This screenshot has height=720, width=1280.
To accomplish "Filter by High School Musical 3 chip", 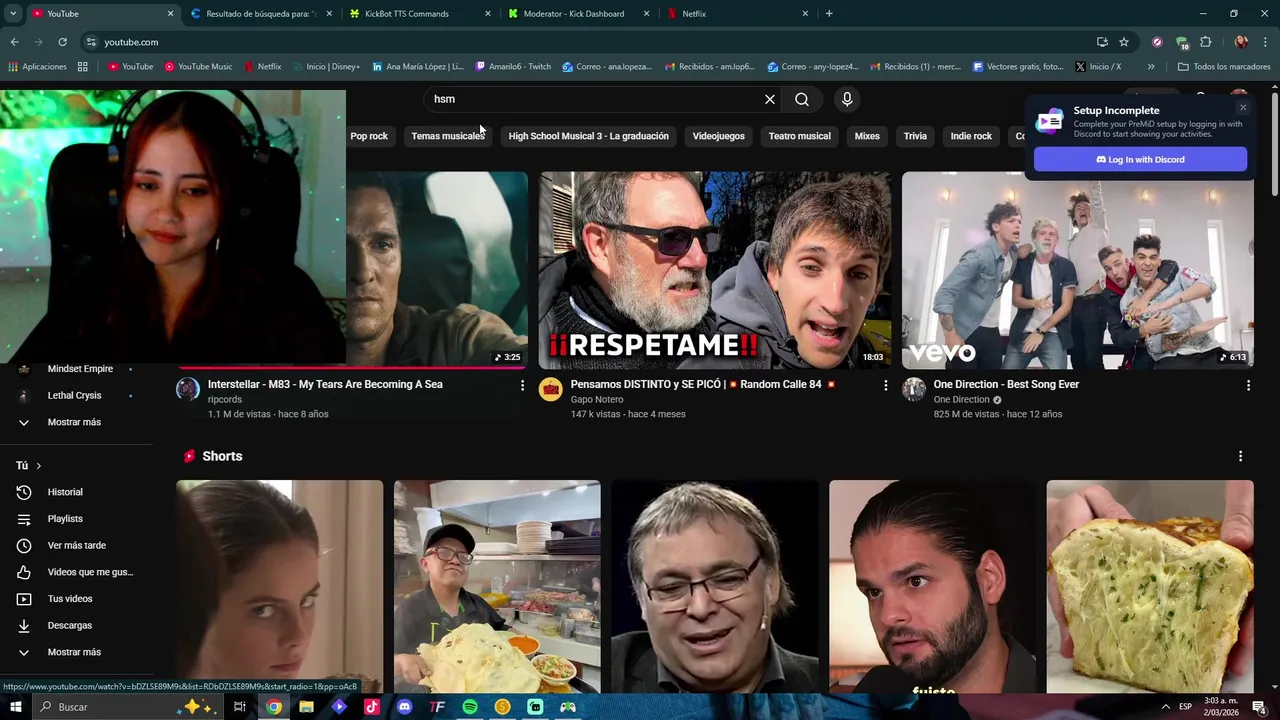I will click(588, 136).
